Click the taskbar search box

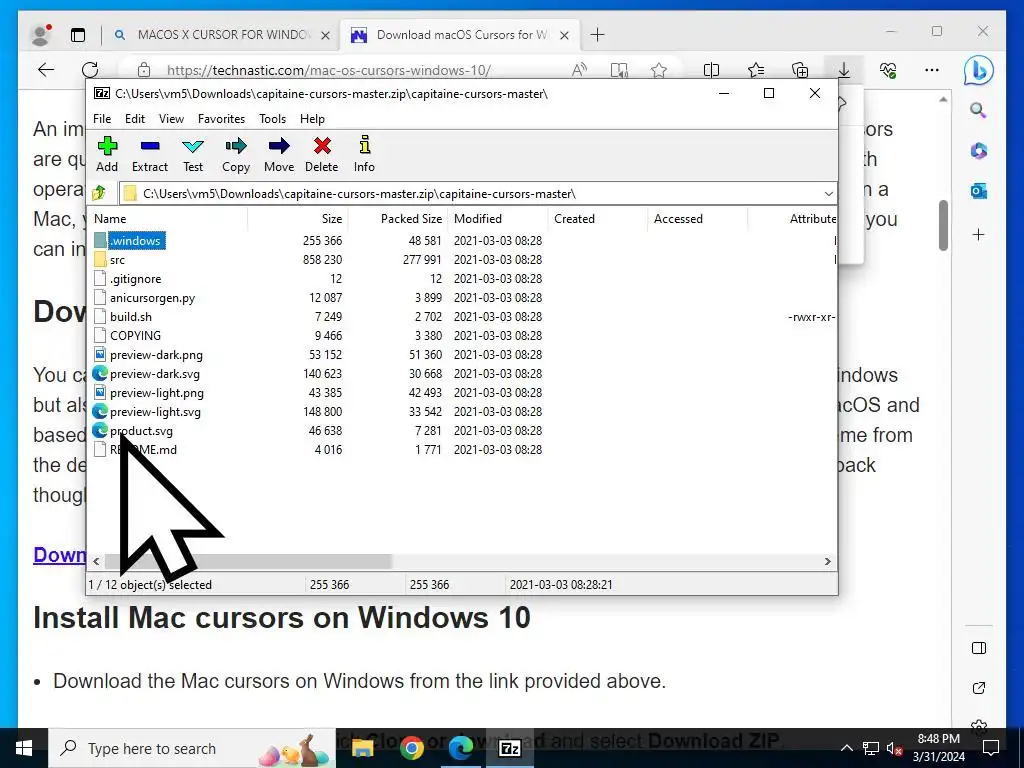(192, 748)
